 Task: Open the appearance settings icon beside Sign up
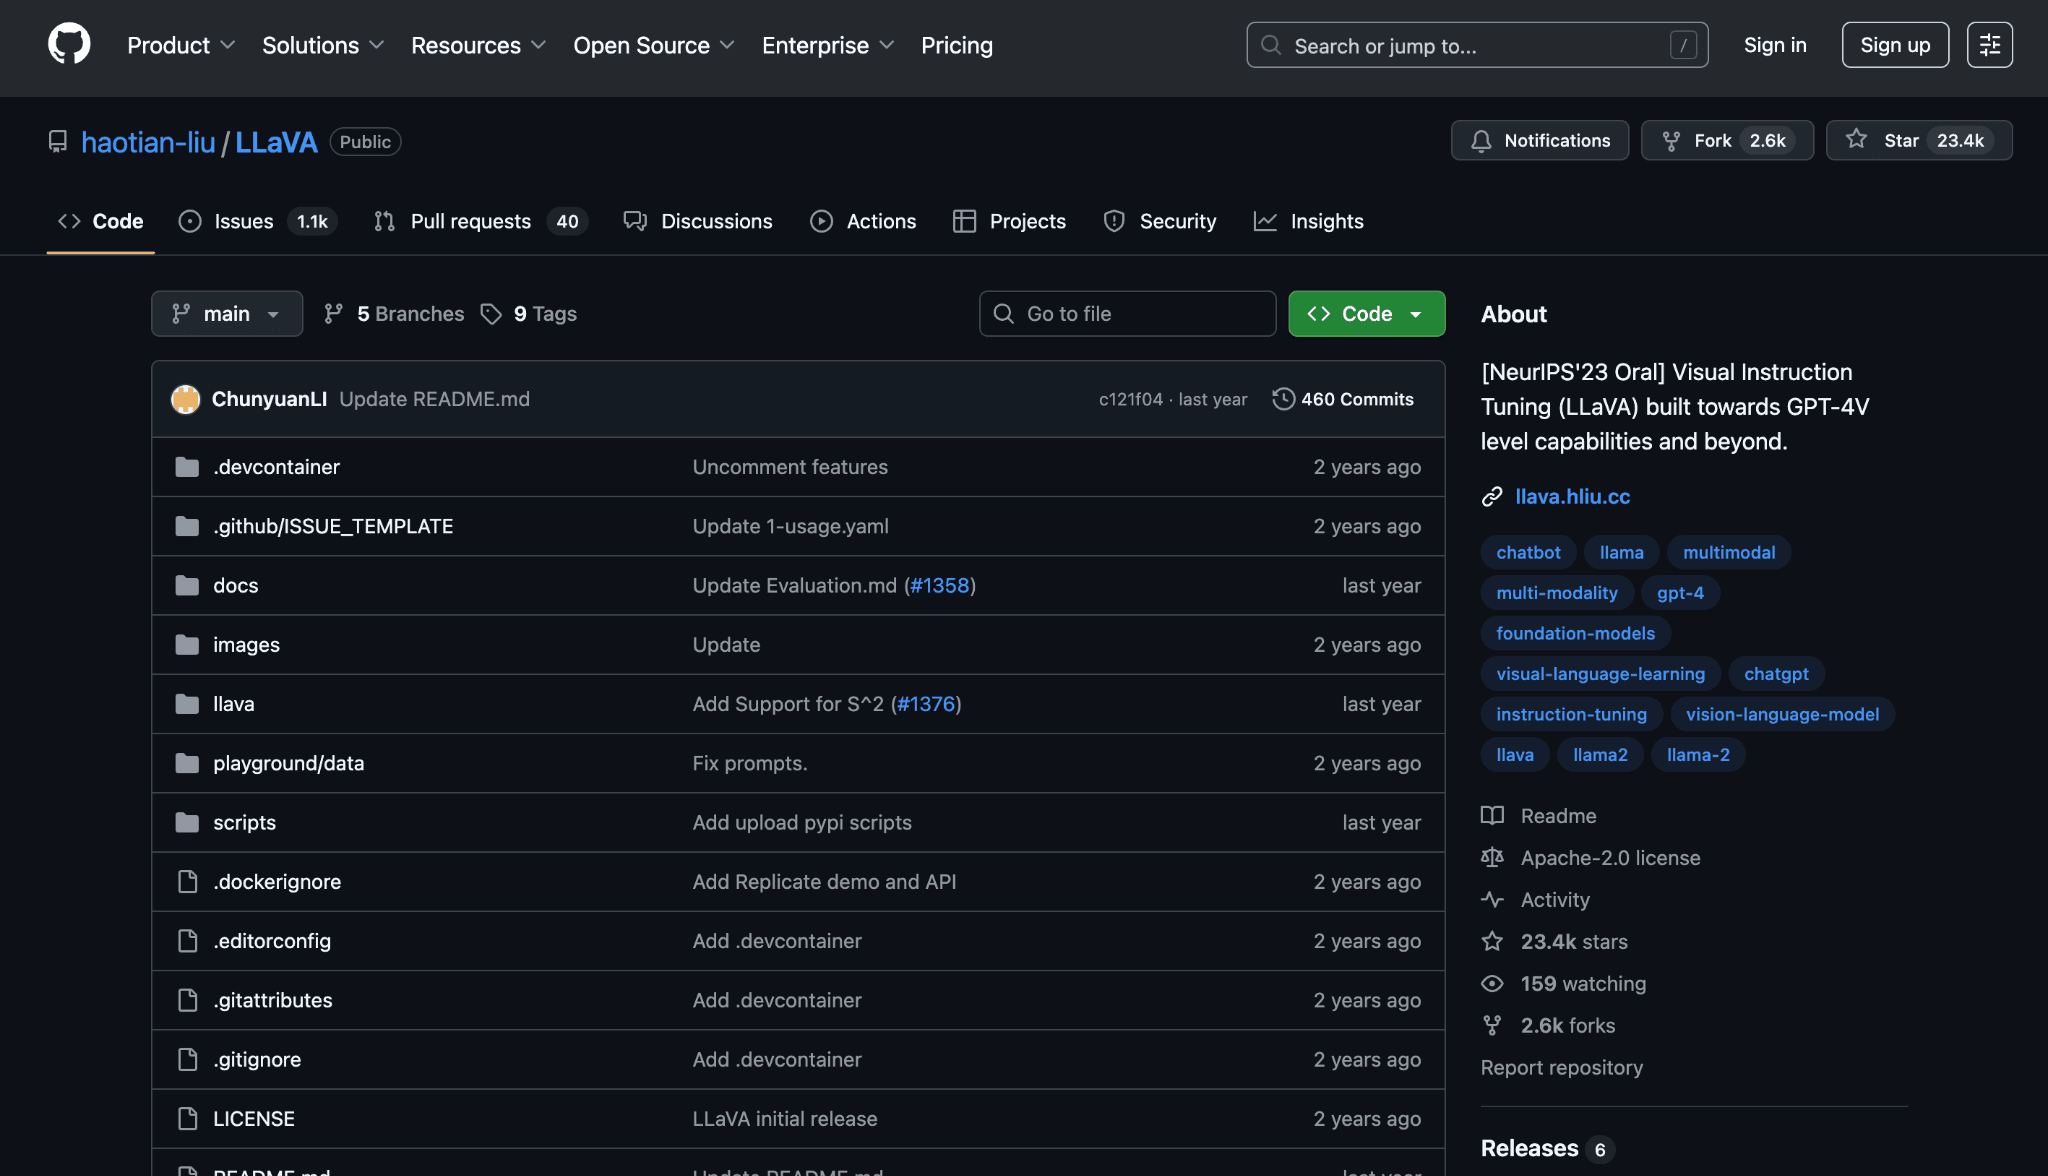(x=1989, y=44)
